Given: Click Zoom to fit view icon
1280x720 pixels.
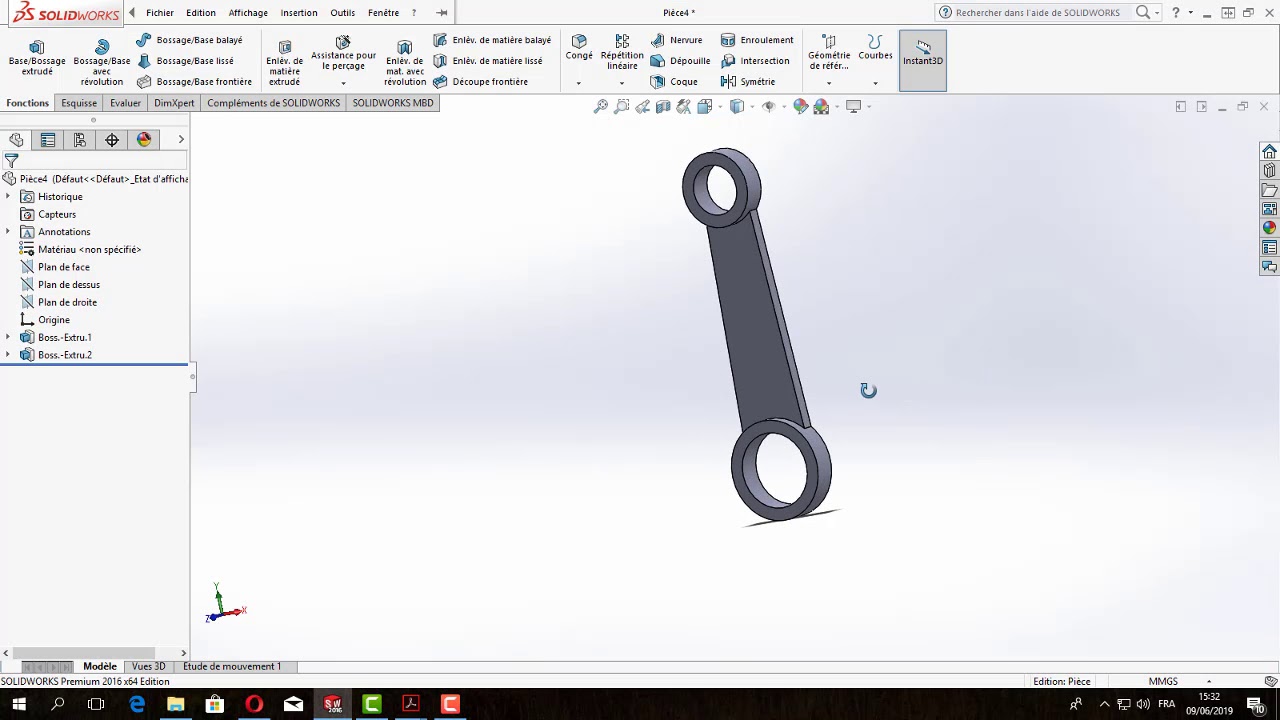Looking at the screenshot, I should click(x=601, y=106).
